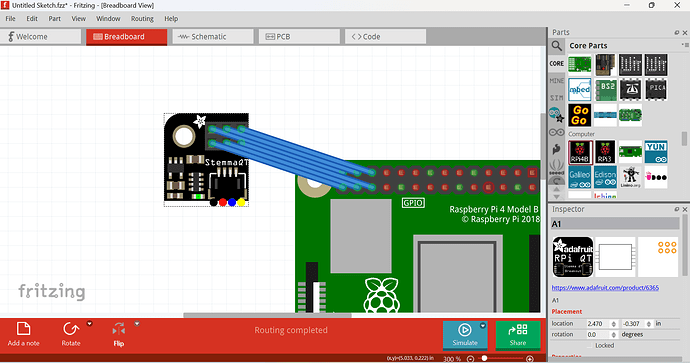Open the Rotate dropdown arrow
The image size is (690, 363).
(90, 324)
